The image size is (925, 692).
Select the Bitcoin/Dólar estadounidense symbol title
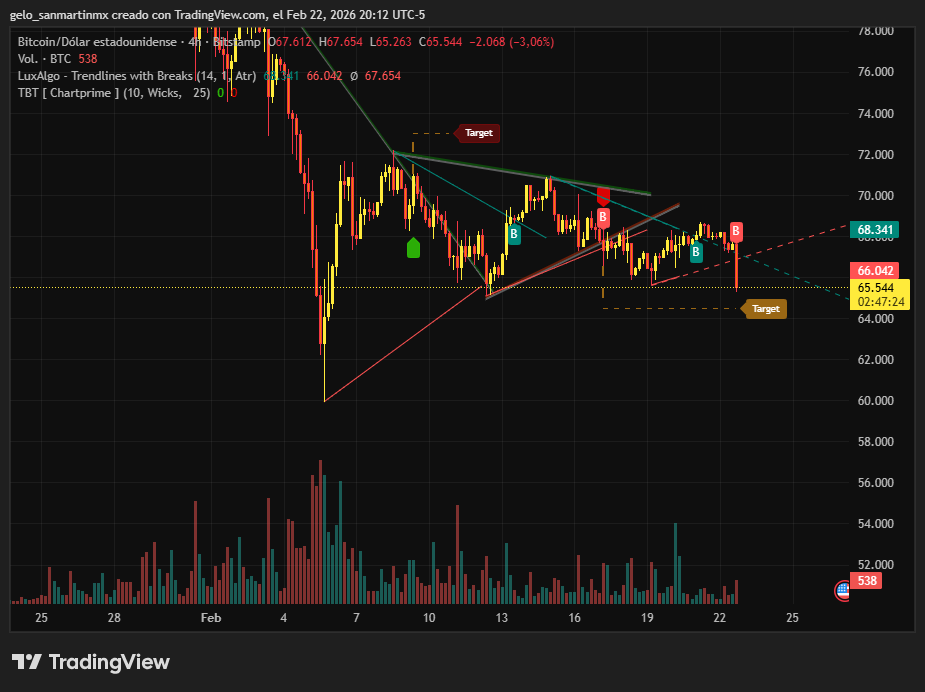pyautogui.click(x=97, y=42)
